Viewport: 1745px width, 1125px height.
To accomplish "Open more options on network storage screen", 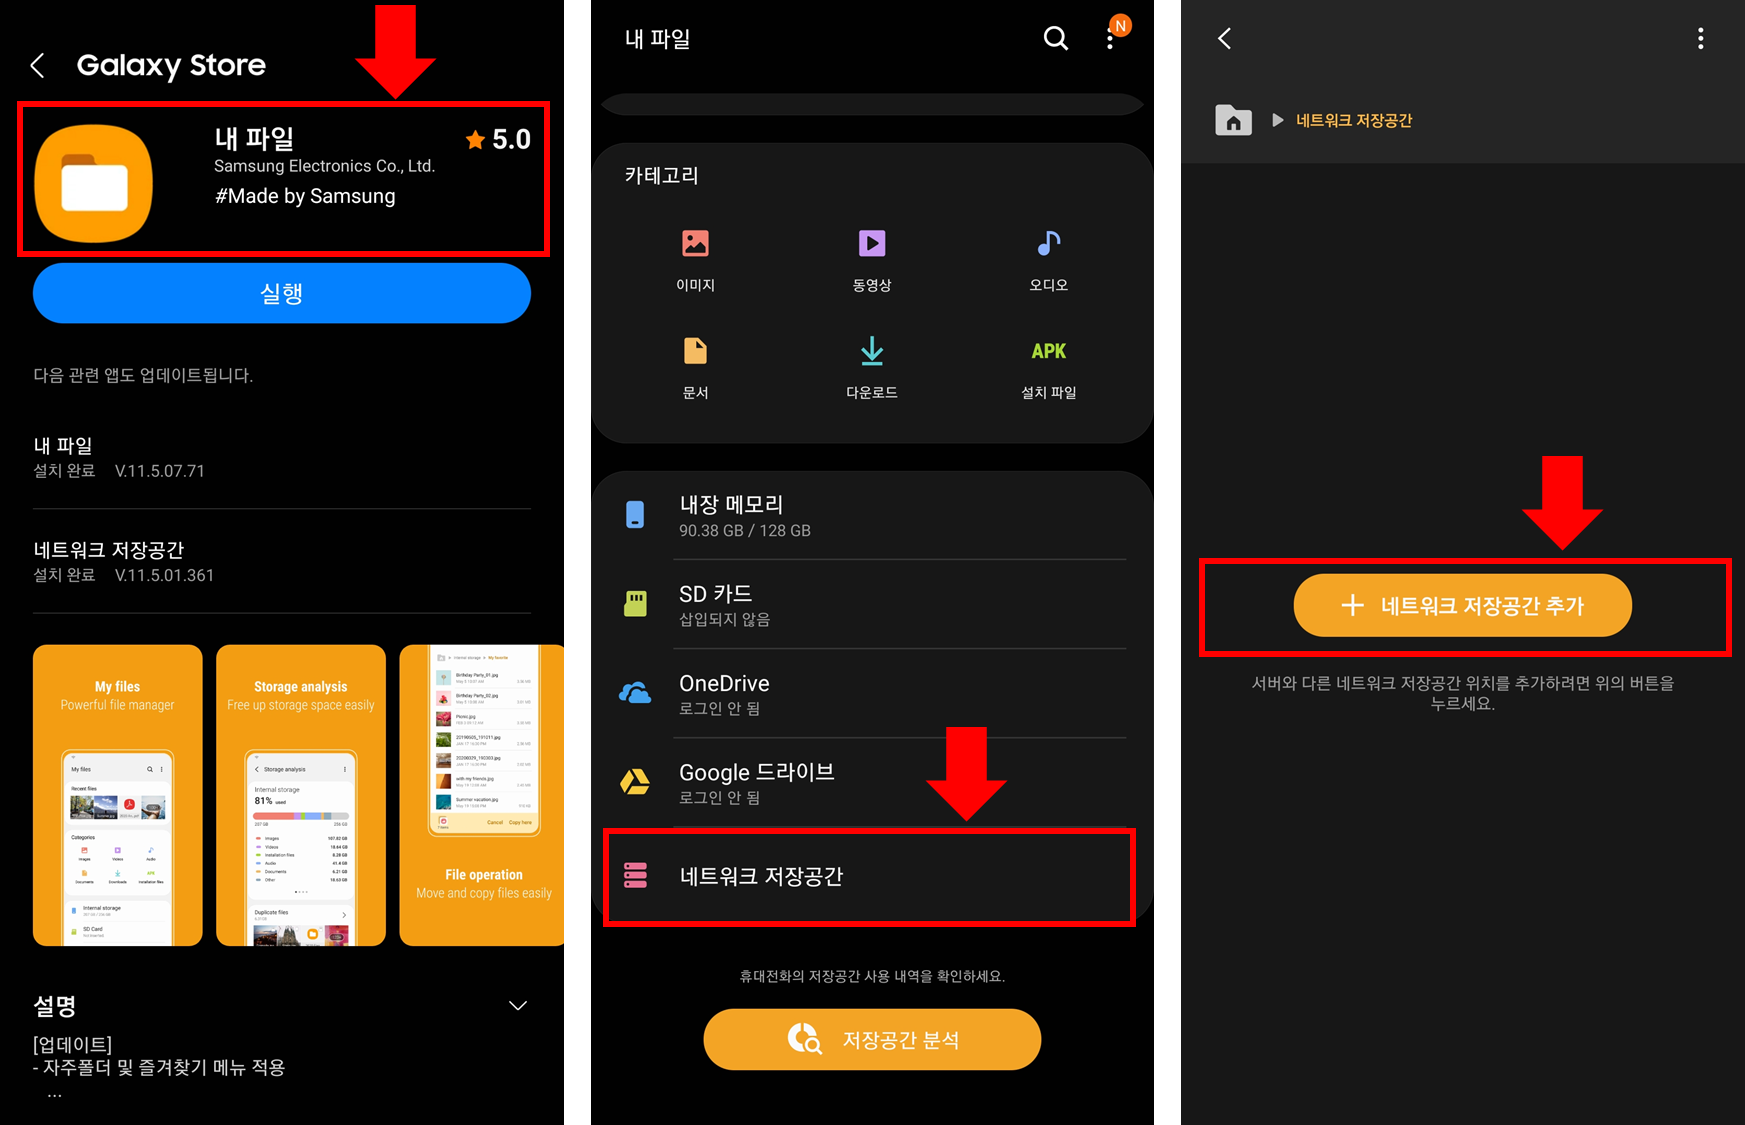I will [1700, 39].
